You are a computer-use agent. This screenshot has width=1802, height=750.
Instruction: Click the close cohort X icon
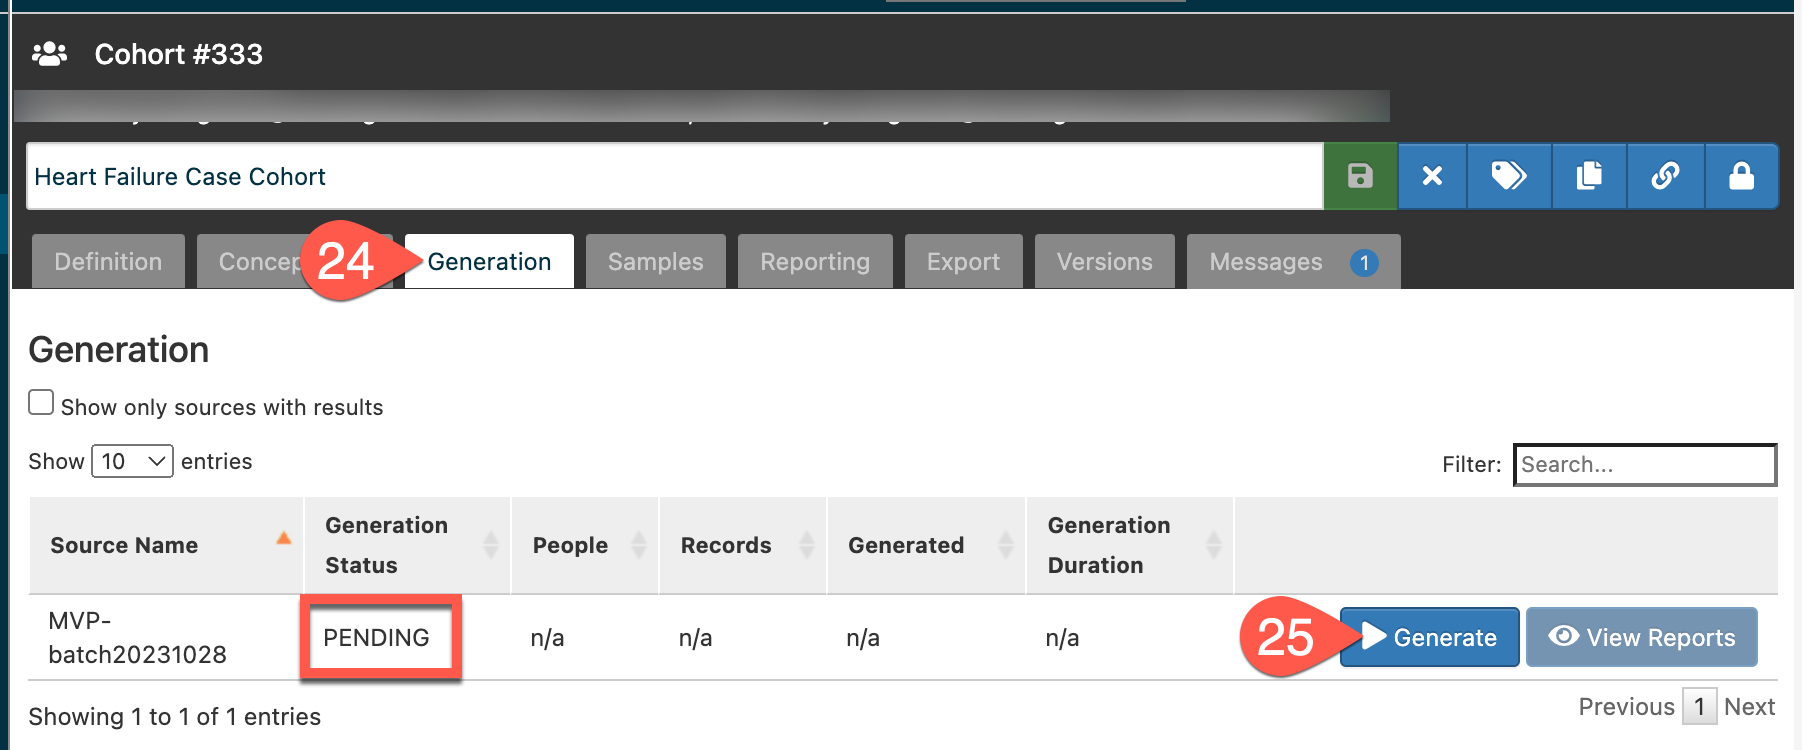pyautogui.click(x=1432, y=176)
